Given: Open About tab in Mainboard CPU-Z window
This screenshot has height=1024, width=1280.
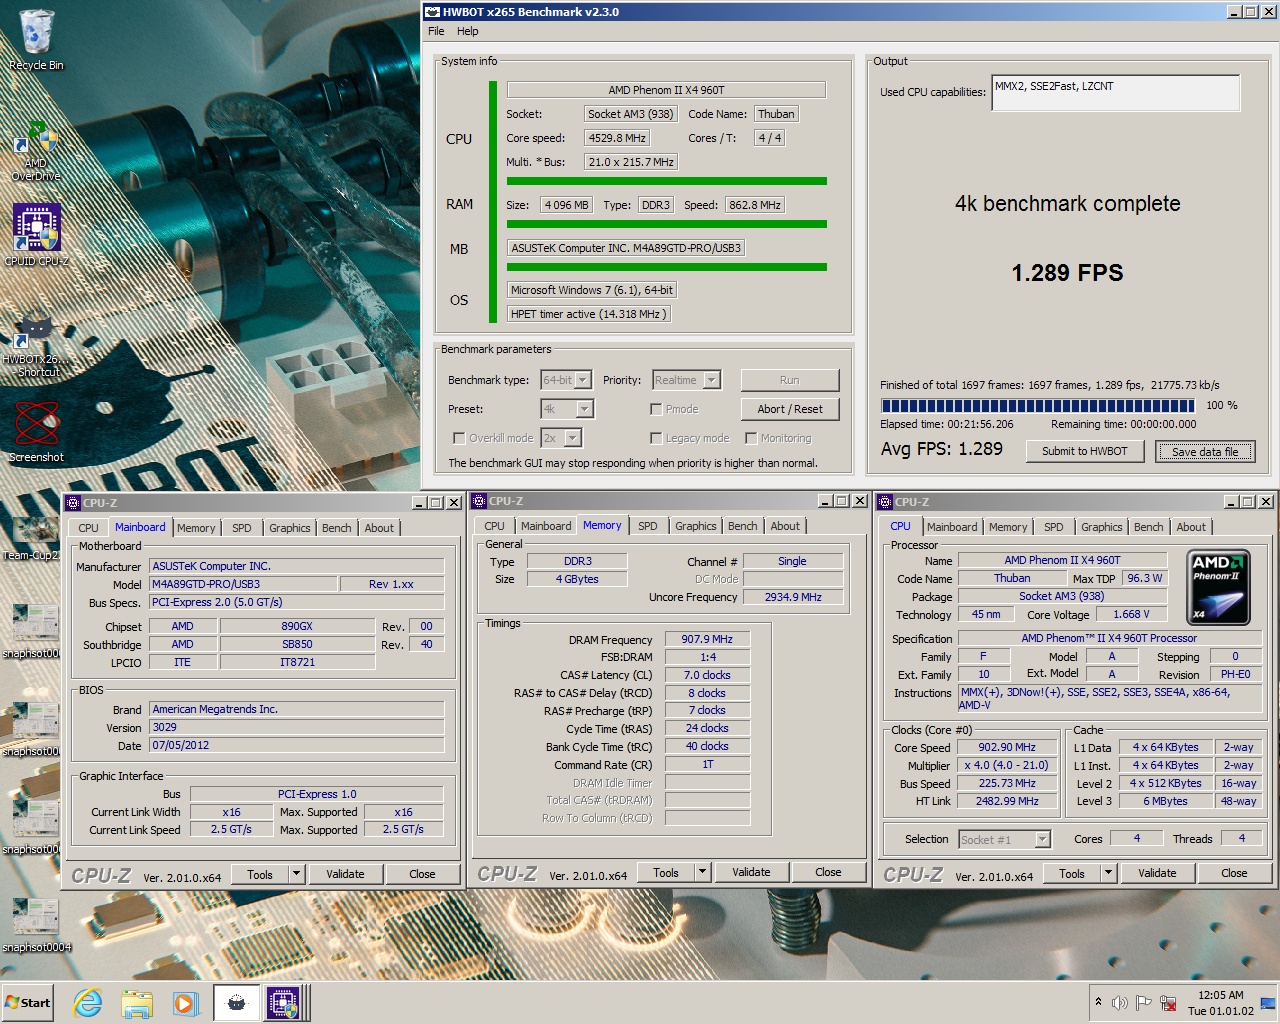Looking at the screenshot, I should click(379, 528).
